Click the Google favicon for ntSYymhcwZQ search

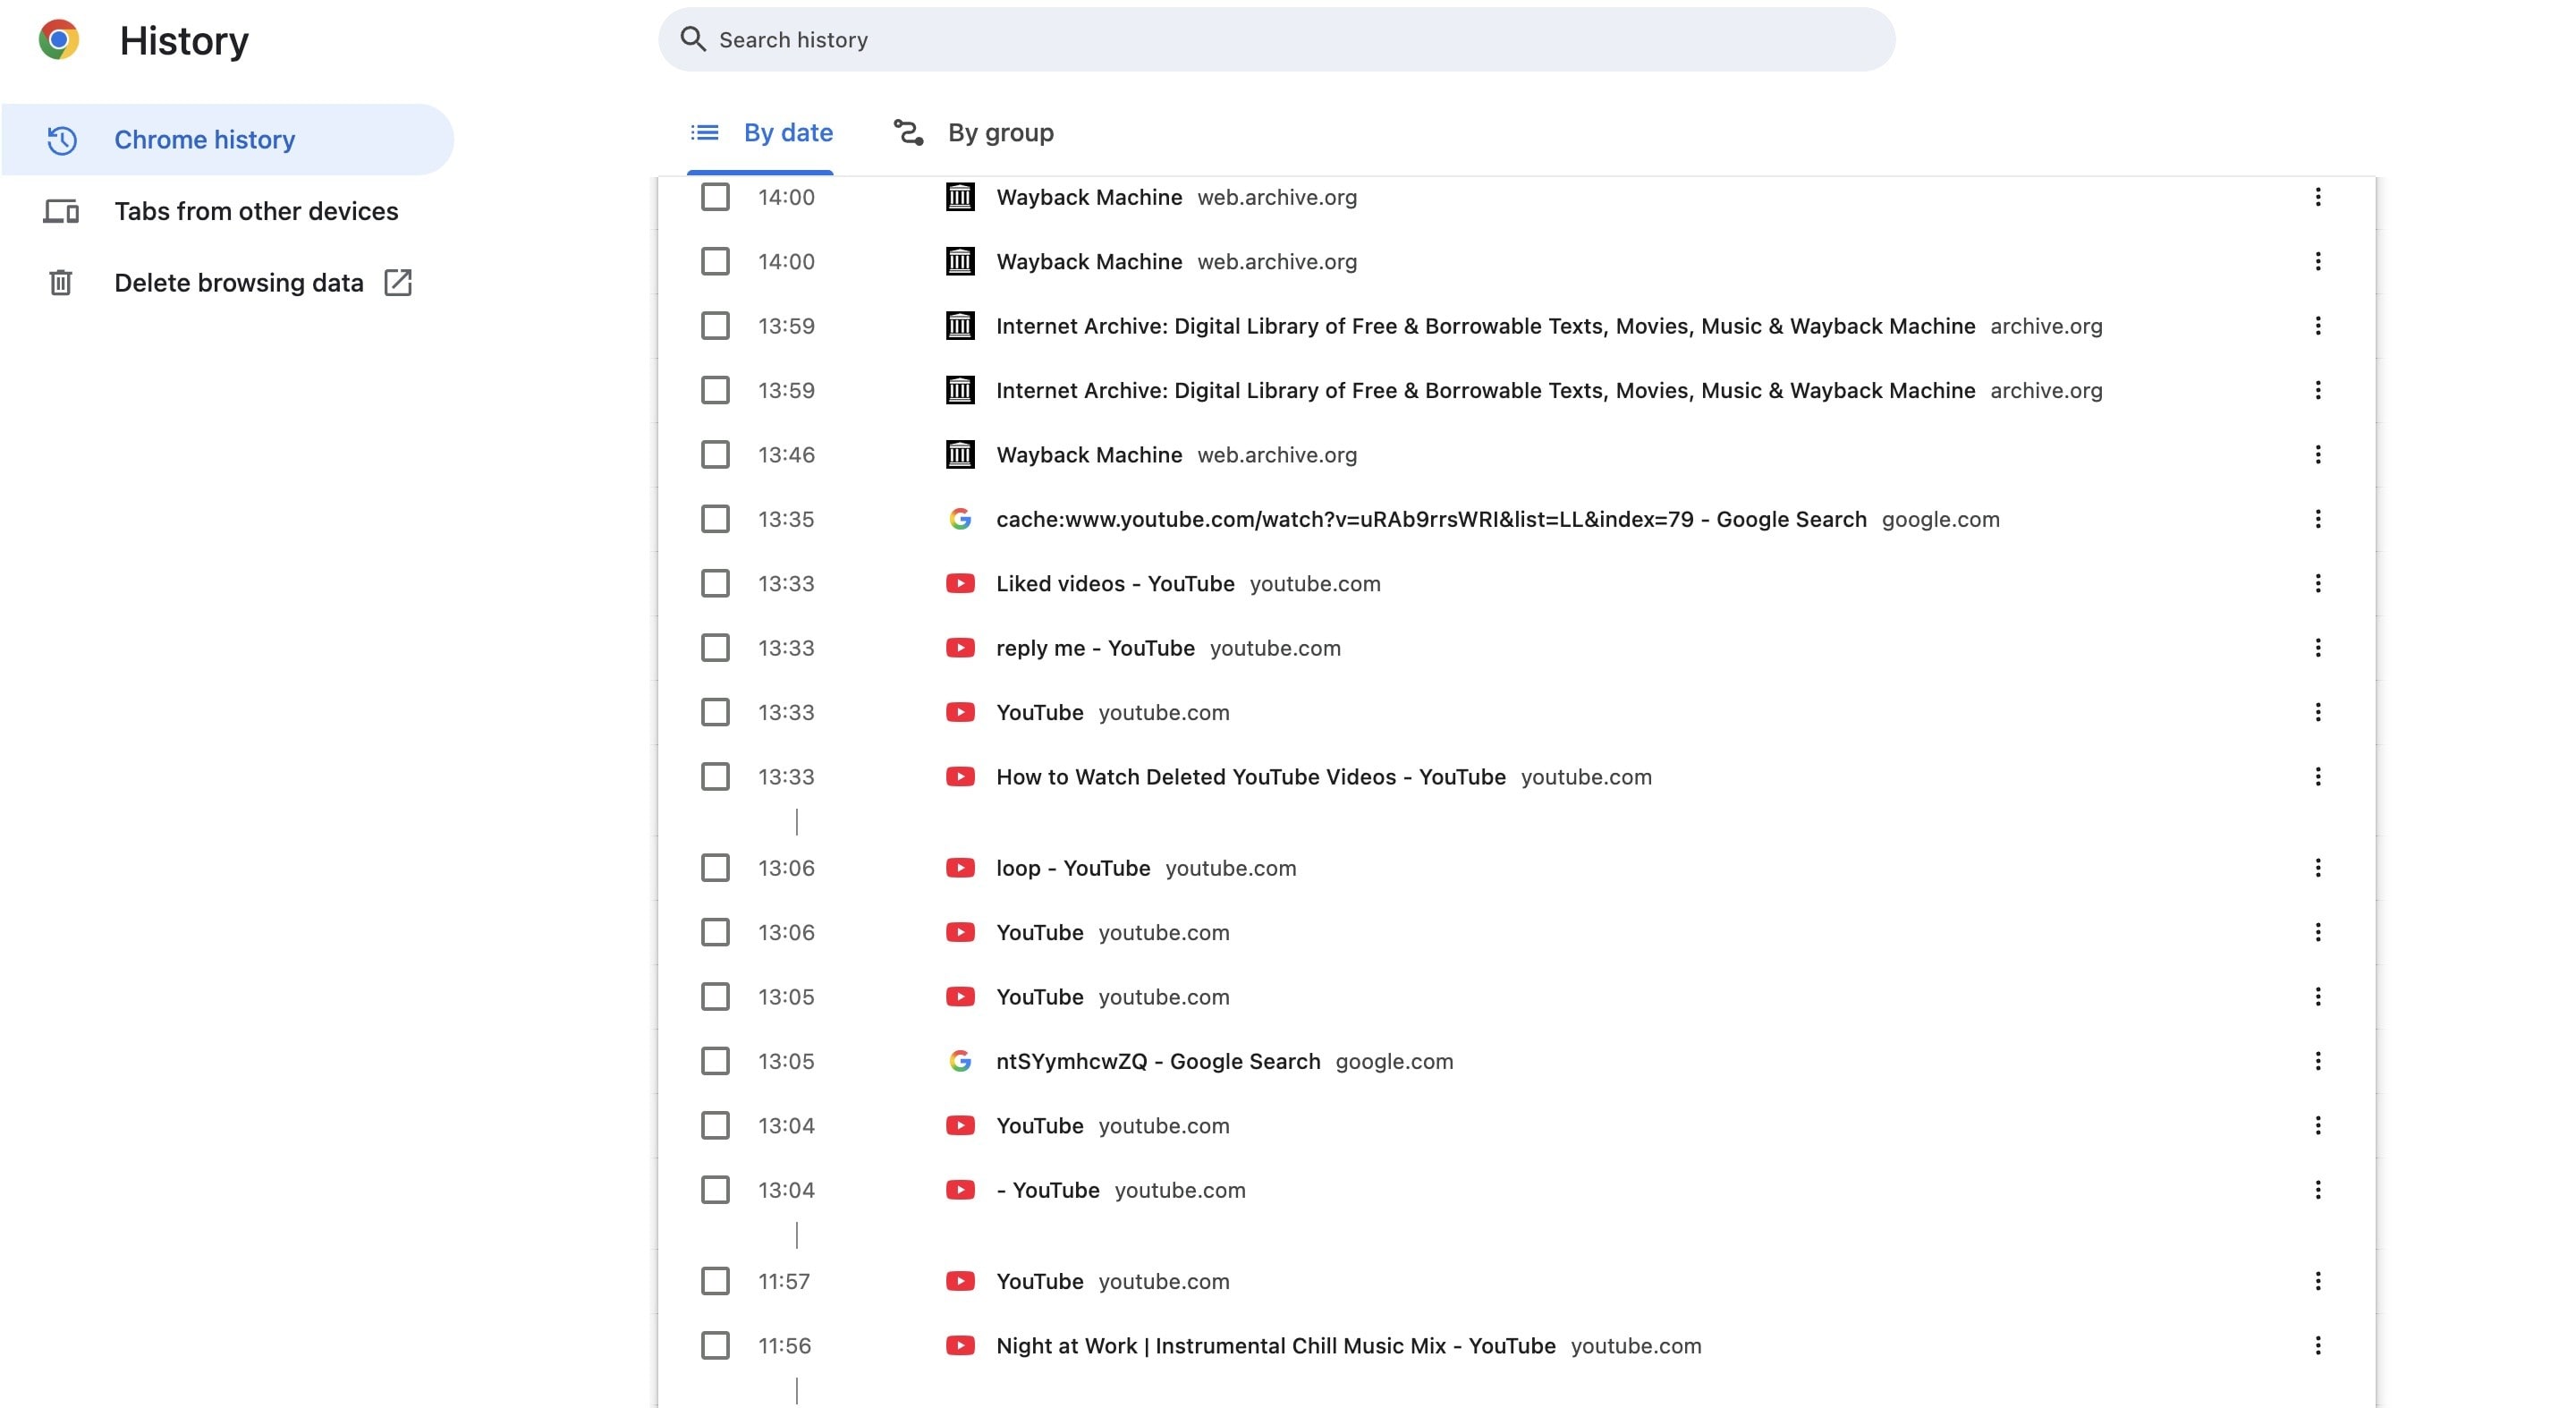[x=960, y=1061]
